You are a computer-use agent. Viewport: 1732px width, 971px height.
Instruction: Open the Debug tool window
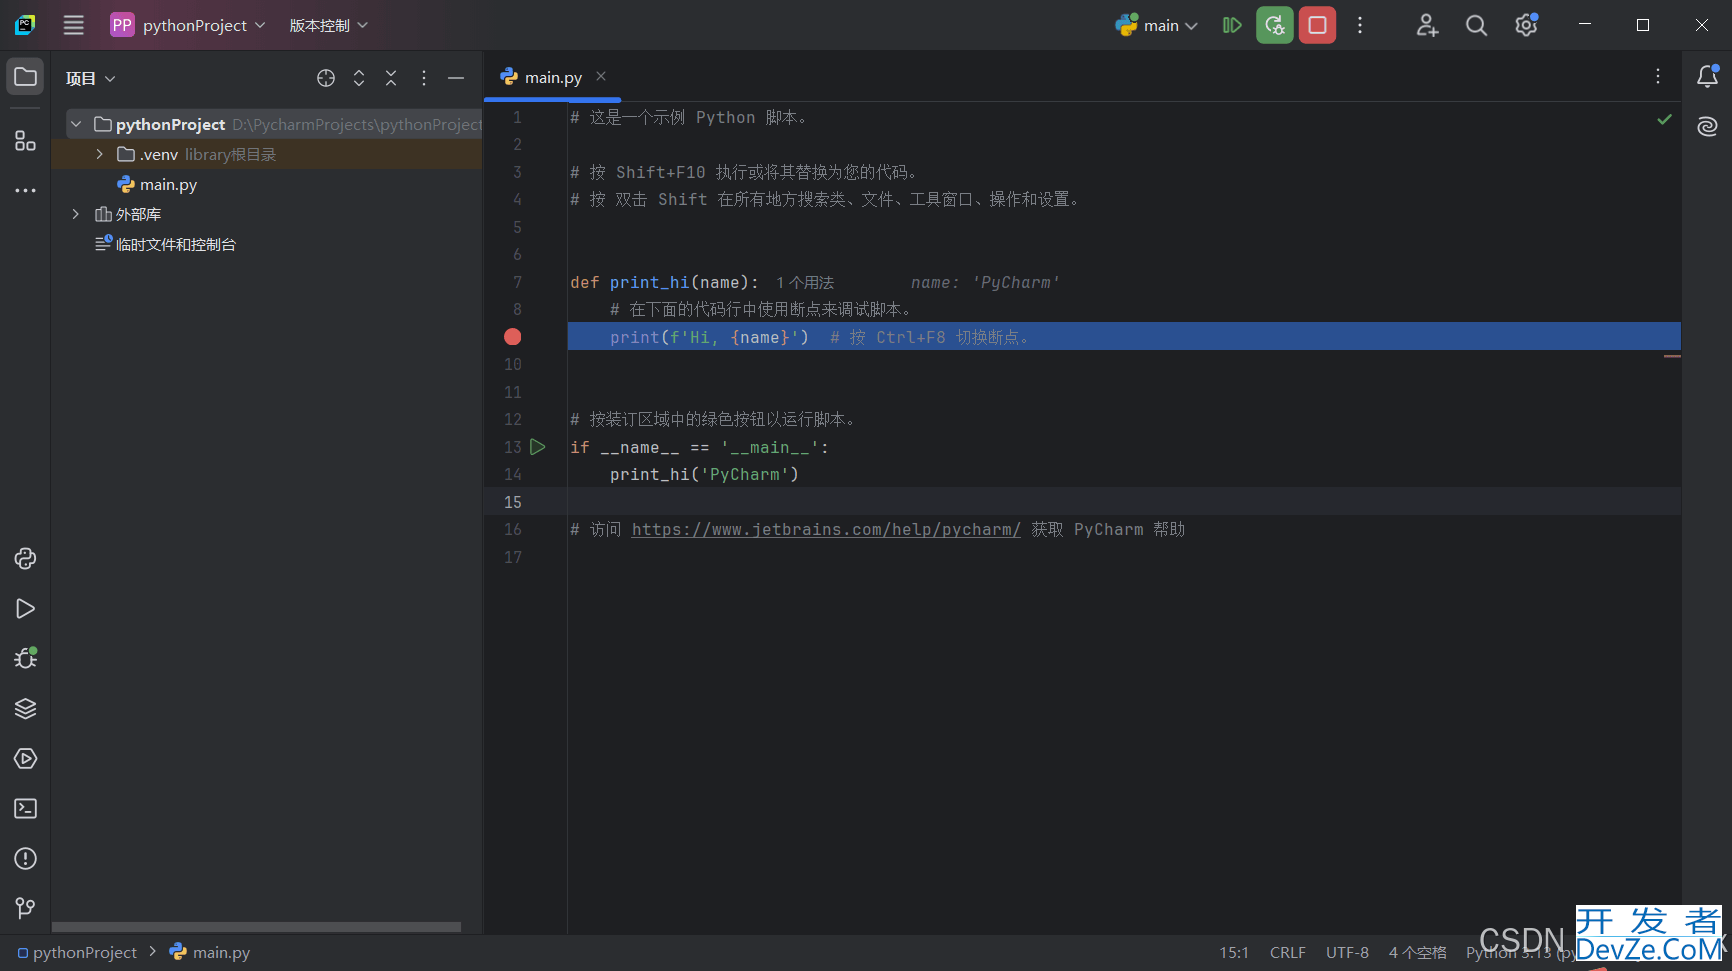[x=25, y=658]
